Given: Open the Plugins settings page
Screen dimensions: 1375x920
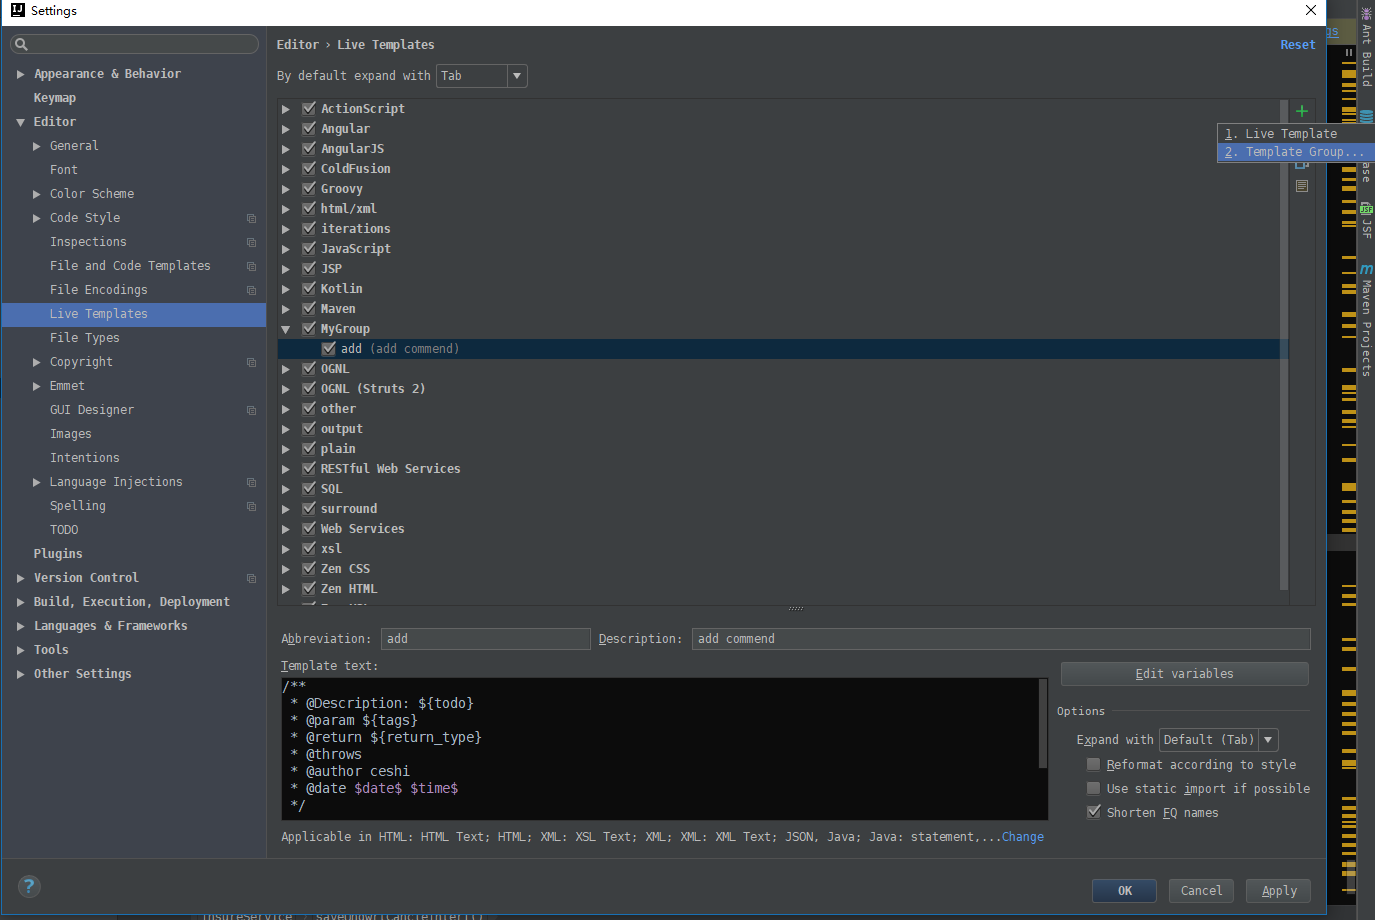Looking at the screenshot, I should click(58, 554).
